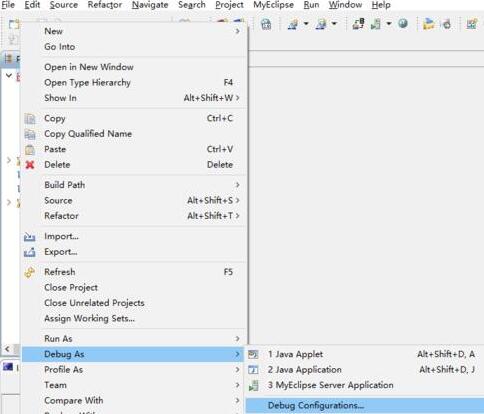This screenshot has height=414, width=484.
Task: Click the Import icon
Action: click(30, 237)
